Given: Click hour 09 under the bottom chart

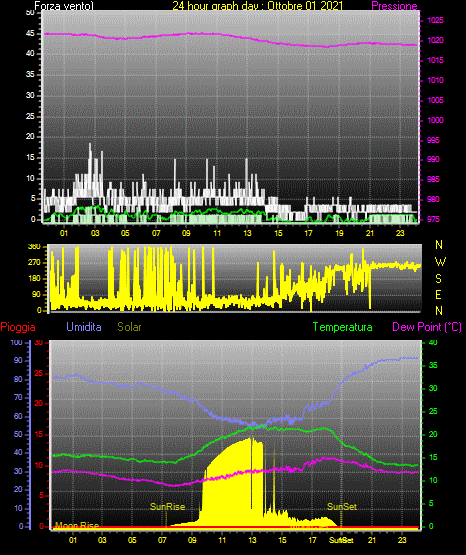Looking at the screenshot, I should (192, 540).
